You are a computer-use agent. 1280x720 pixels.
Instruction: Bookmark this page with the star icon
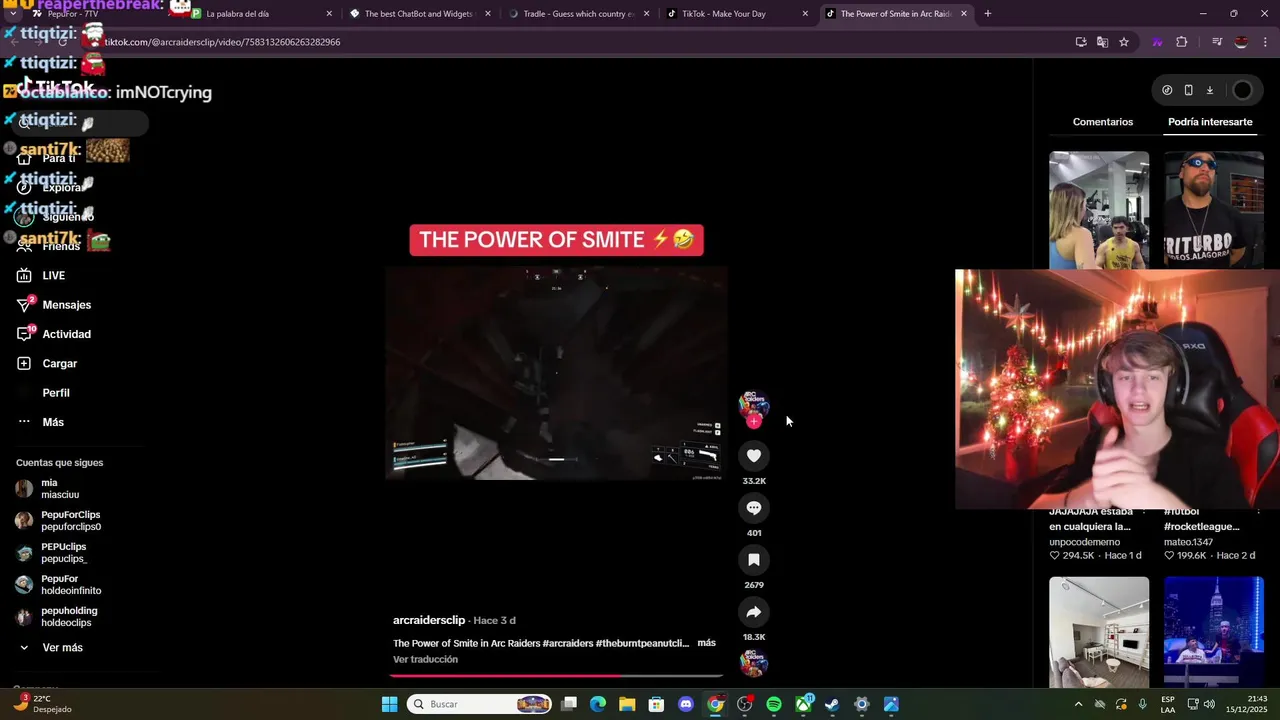1124,42
